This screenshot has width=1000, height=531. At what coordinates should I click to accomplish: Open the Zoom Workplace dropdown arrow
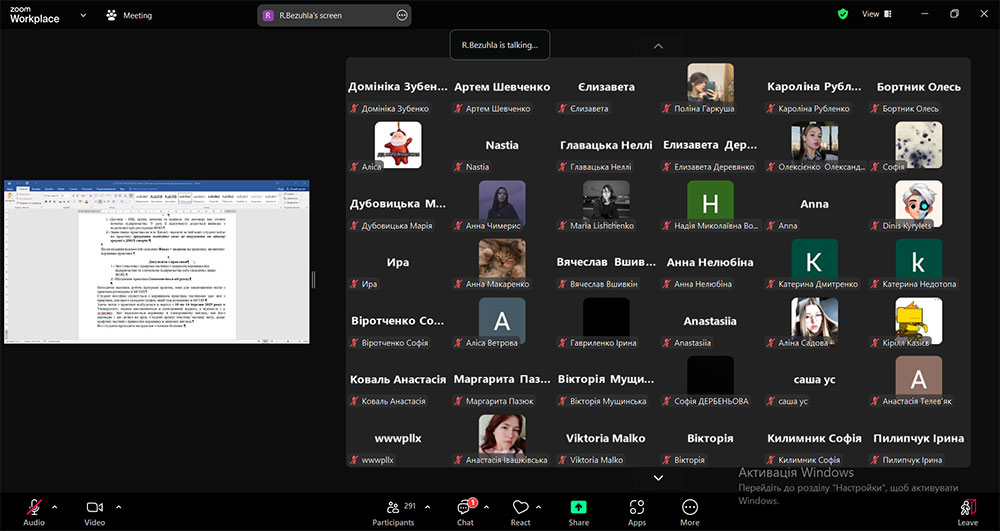[x=83, y=15]
